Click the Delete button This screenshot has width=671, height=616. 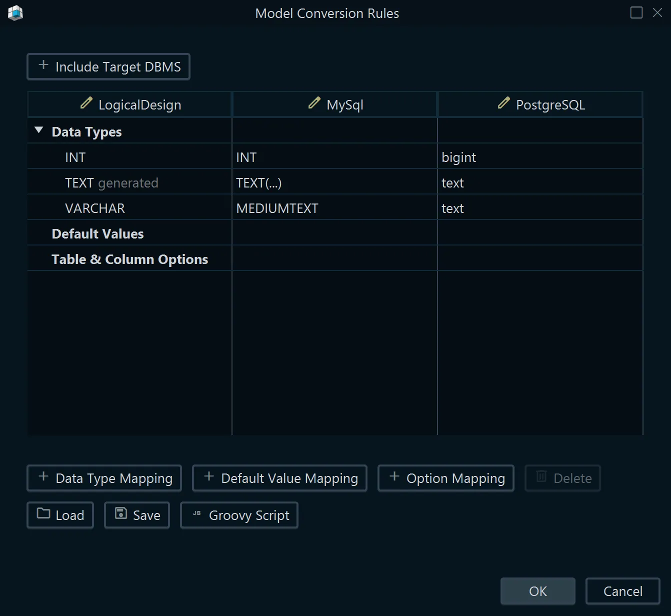pos(563,478)
